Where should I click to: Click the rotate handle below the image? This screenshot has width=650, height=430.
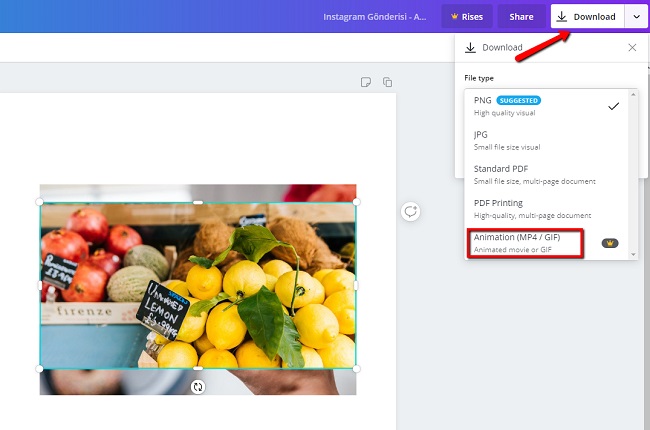(x=198, y=387)
